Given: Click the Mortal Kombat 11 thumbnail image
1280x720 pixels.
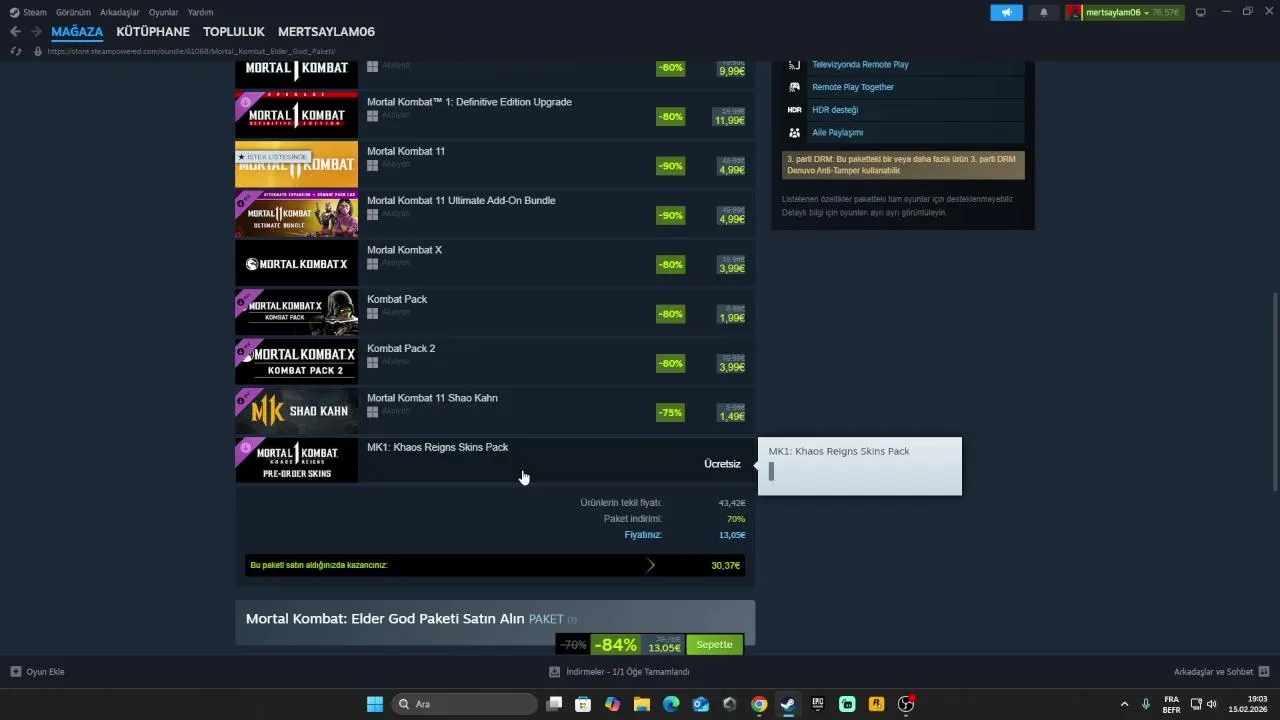Looking at the screenshot, I should tap(296, 164).
